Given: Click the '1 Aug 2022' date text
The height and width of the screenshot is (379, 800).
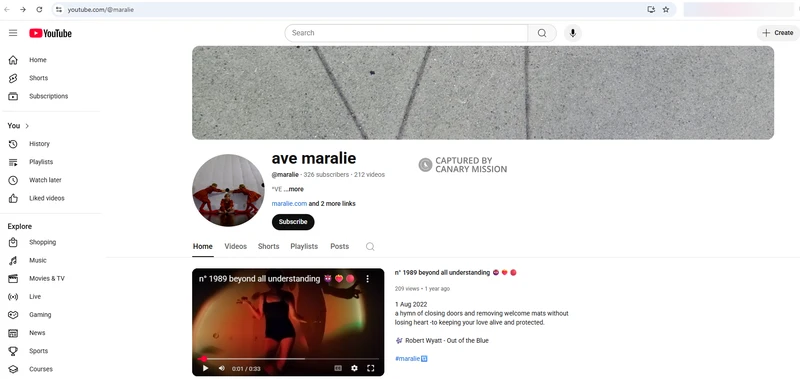Looking at the screenshot, I should (x=411, y=305).
